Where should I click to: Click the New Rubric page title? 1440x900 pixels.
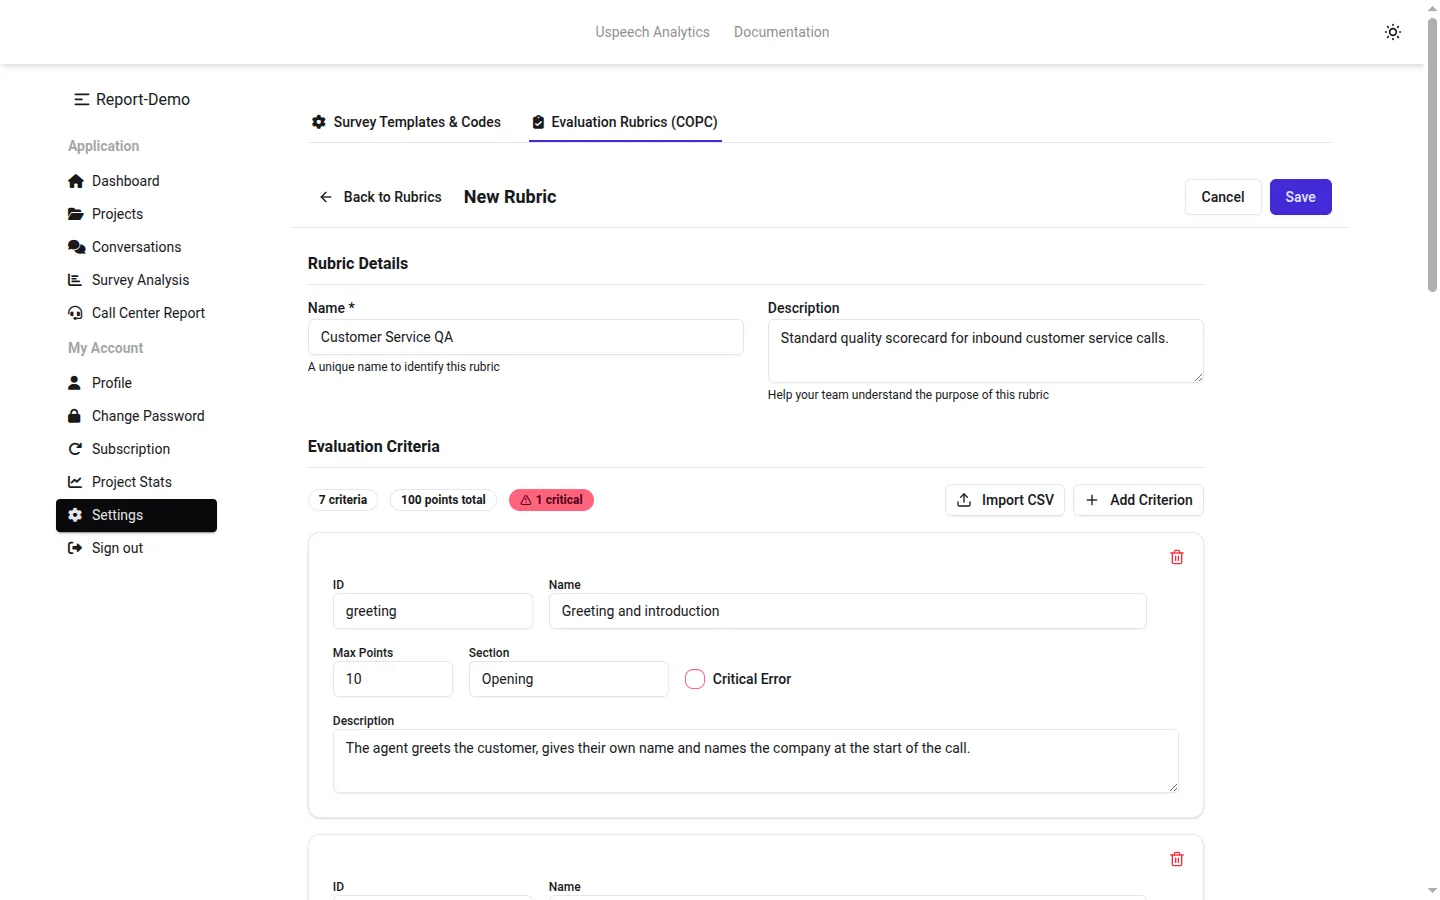pos(510,197)
